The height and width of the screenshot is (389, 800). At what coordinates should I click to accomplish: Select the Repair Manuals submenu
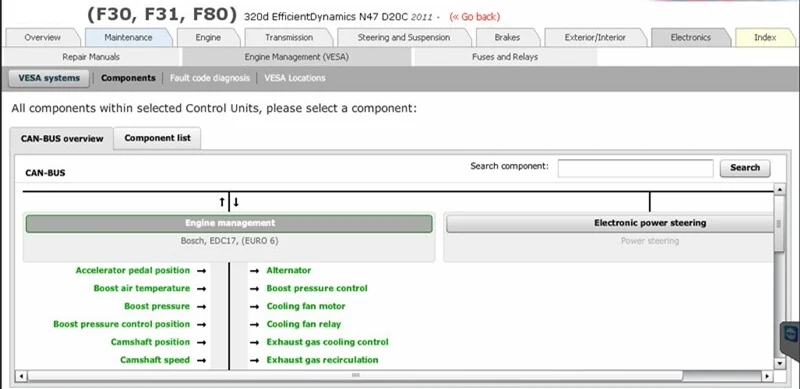(91, 57)
